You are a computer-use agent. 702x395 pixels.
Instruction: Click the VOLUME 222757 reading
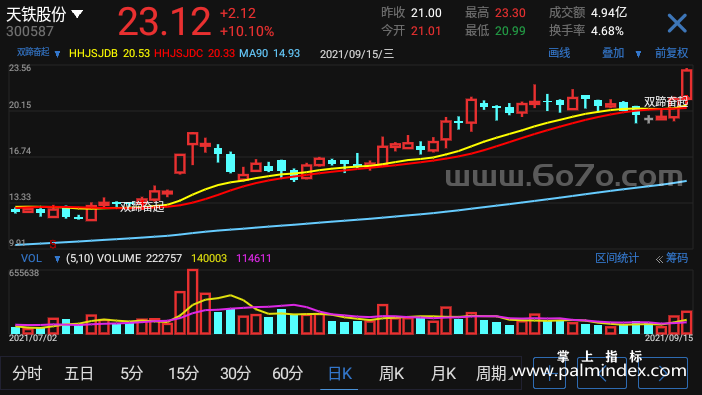click(140, 258)
